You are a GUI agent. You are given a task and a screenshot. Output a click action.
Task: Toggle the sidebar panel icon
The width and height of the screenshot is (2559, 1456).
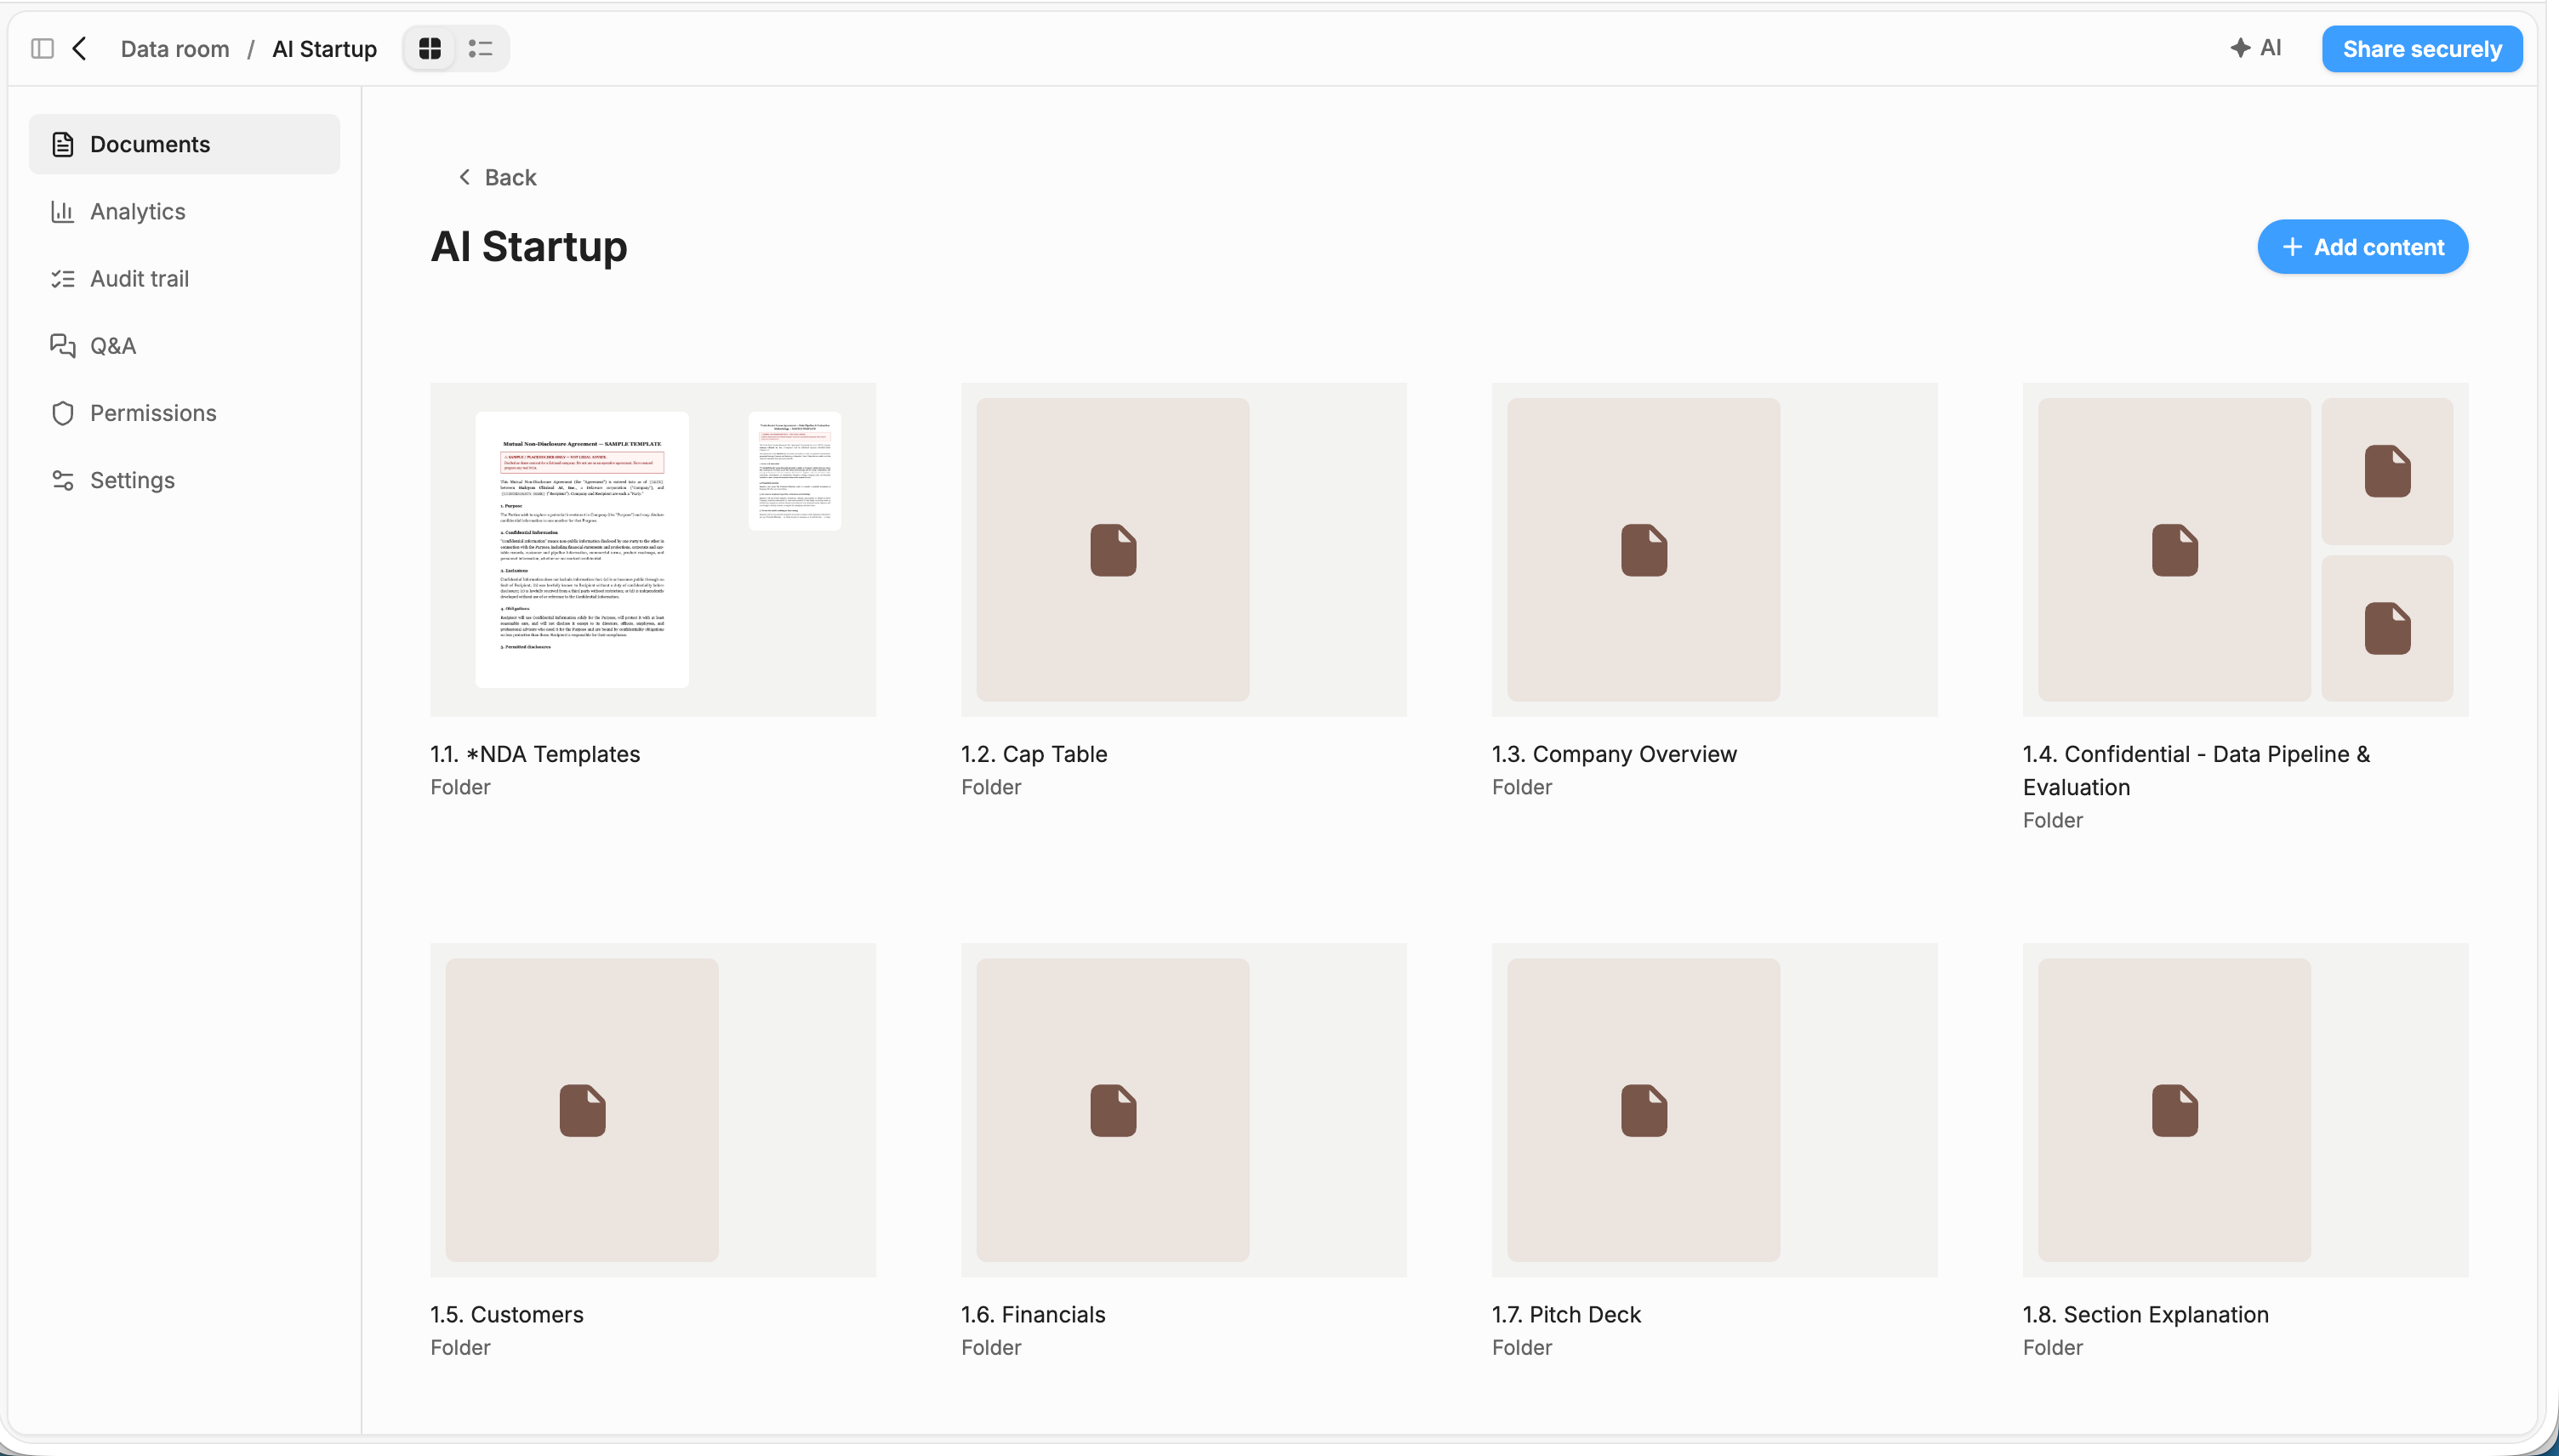pos(42,48)
